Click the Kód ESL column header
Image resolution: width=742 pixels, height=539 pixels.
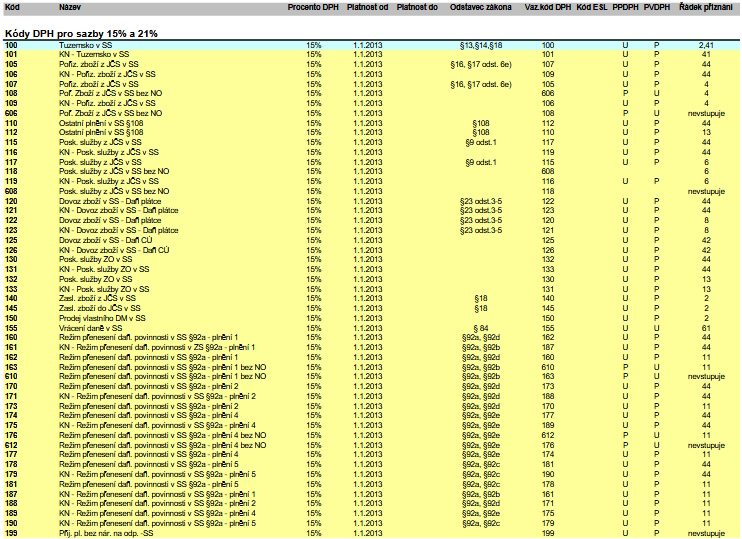592,7
